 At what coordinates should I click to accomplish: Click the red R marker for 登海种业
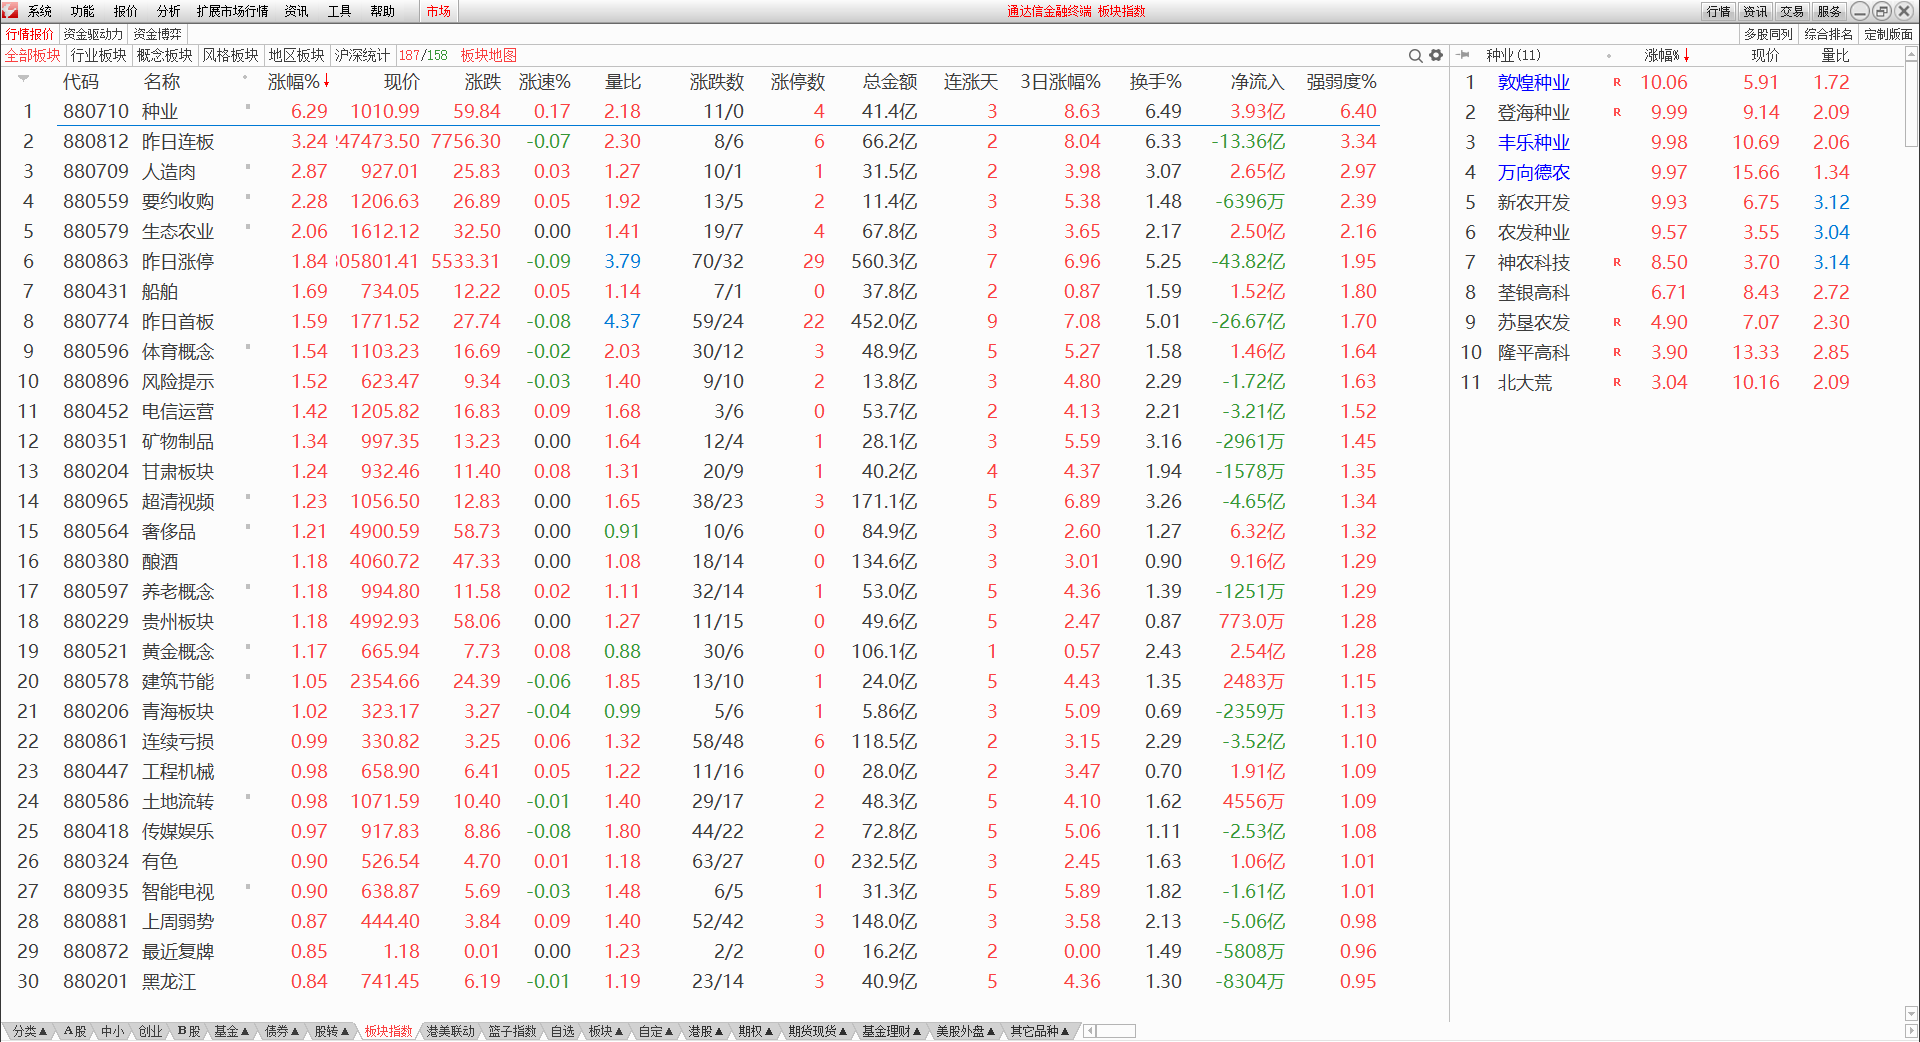click(x=1617, y=112)
